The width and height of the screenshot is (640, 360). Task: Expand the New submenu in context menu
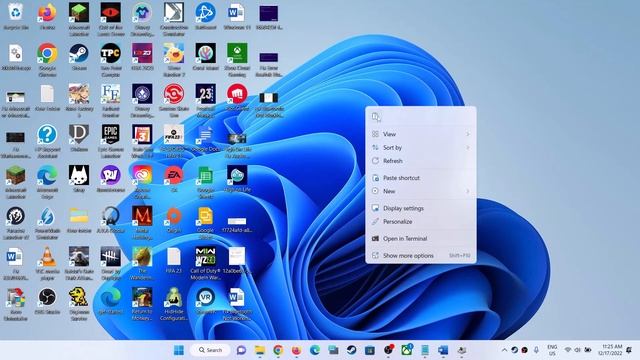(420, 191)
